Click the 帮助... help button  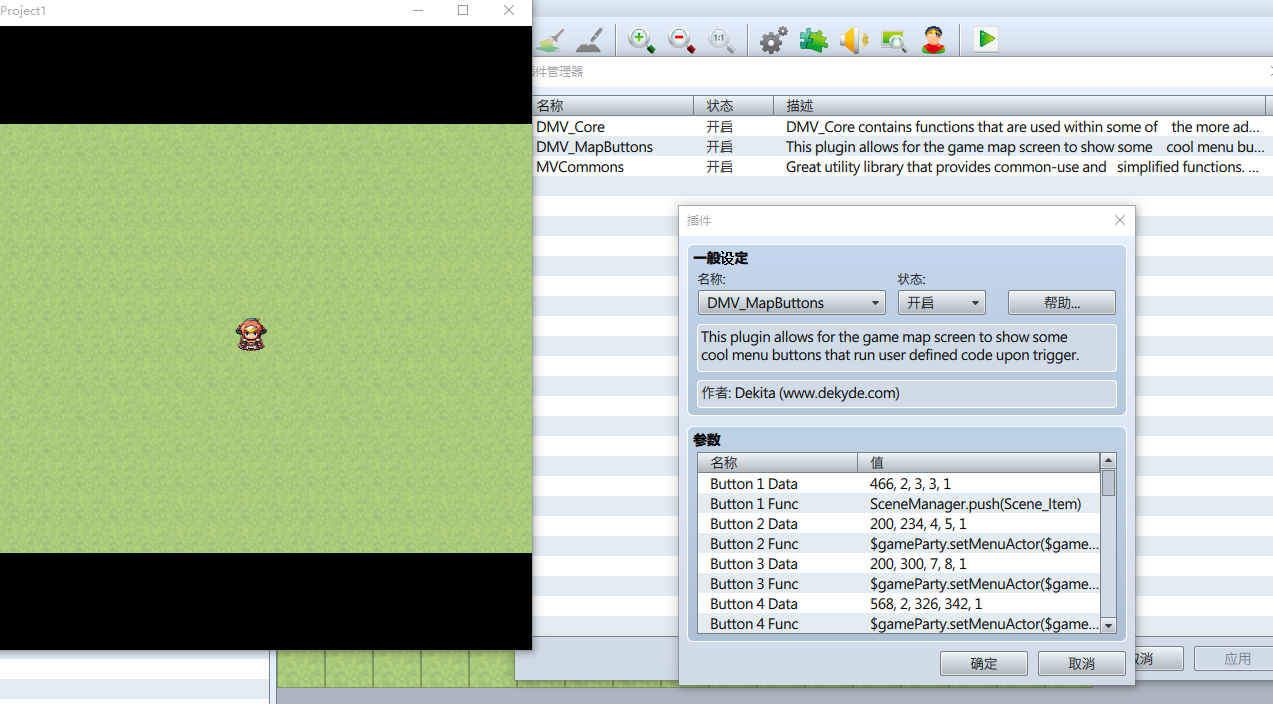1061,303
